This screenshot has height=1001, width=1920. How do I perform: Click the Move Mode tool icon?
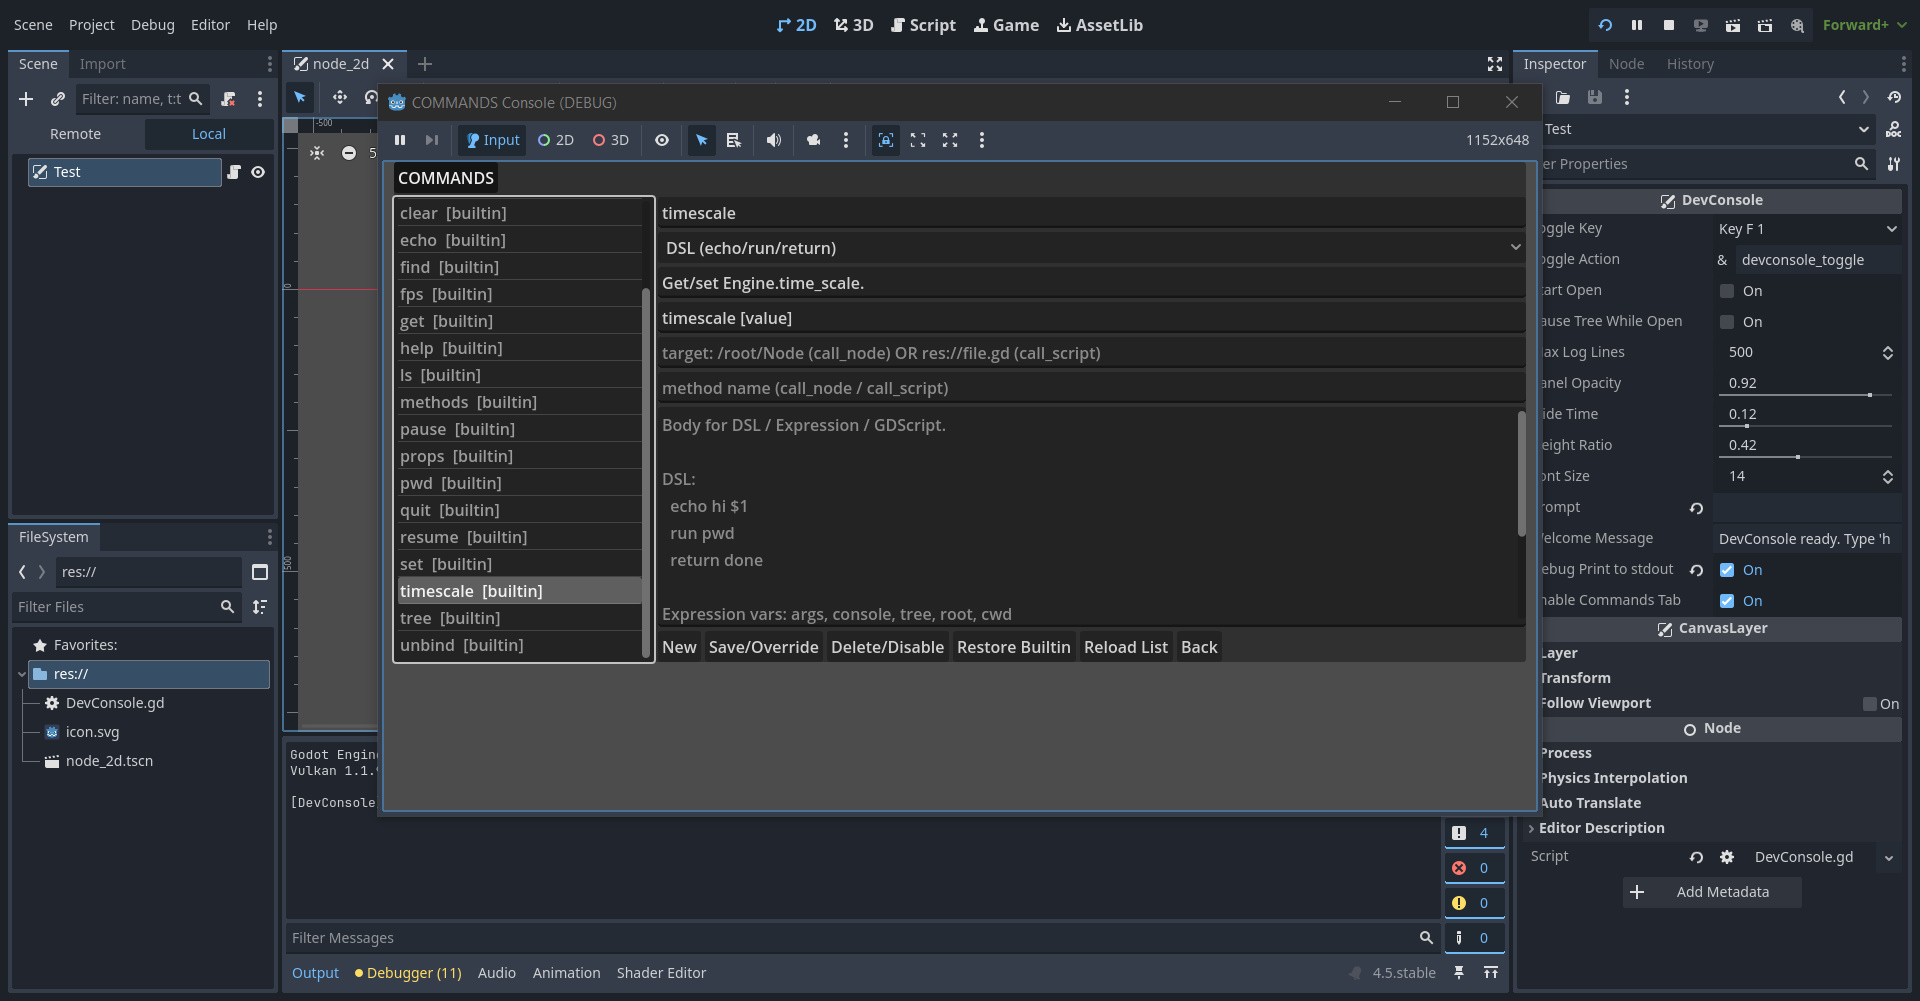[x=339, y=97]
